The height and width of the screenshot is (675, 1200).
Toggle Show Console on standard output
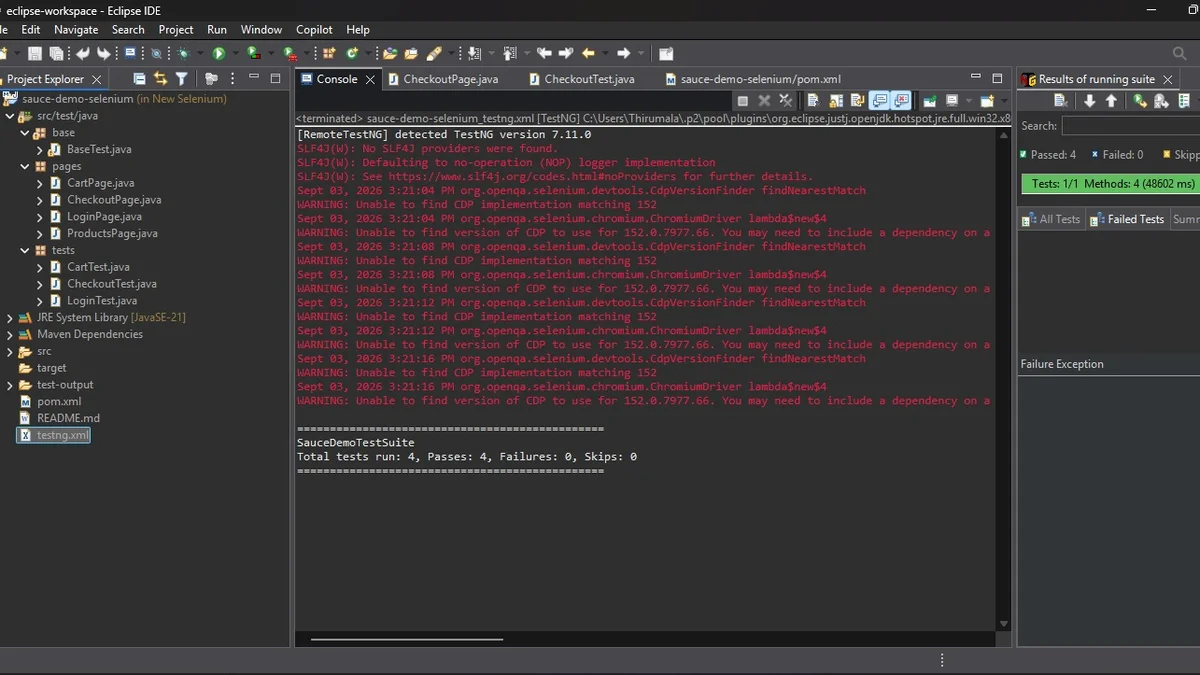pyautogui.click(x=880, y=101)
